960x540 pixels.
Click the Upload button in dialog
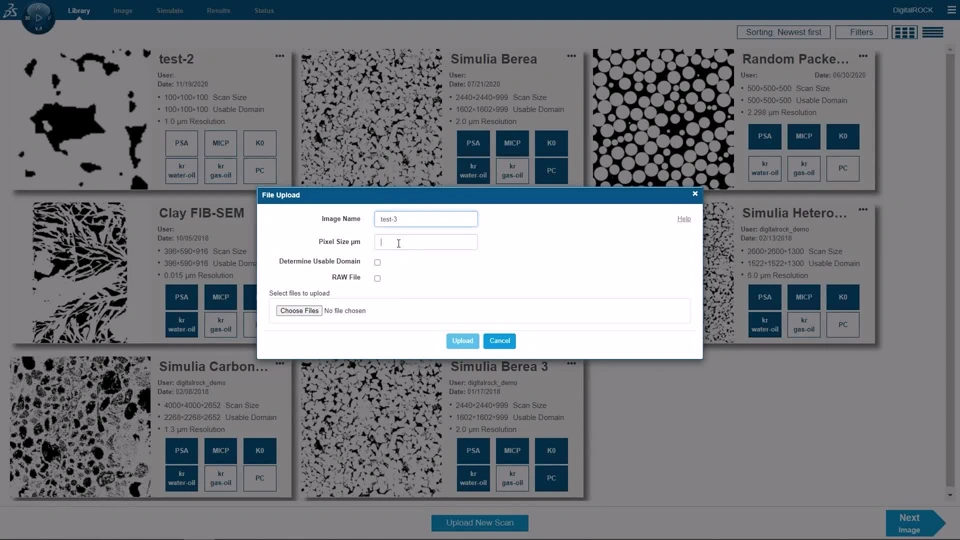click(x=462, y=341)
